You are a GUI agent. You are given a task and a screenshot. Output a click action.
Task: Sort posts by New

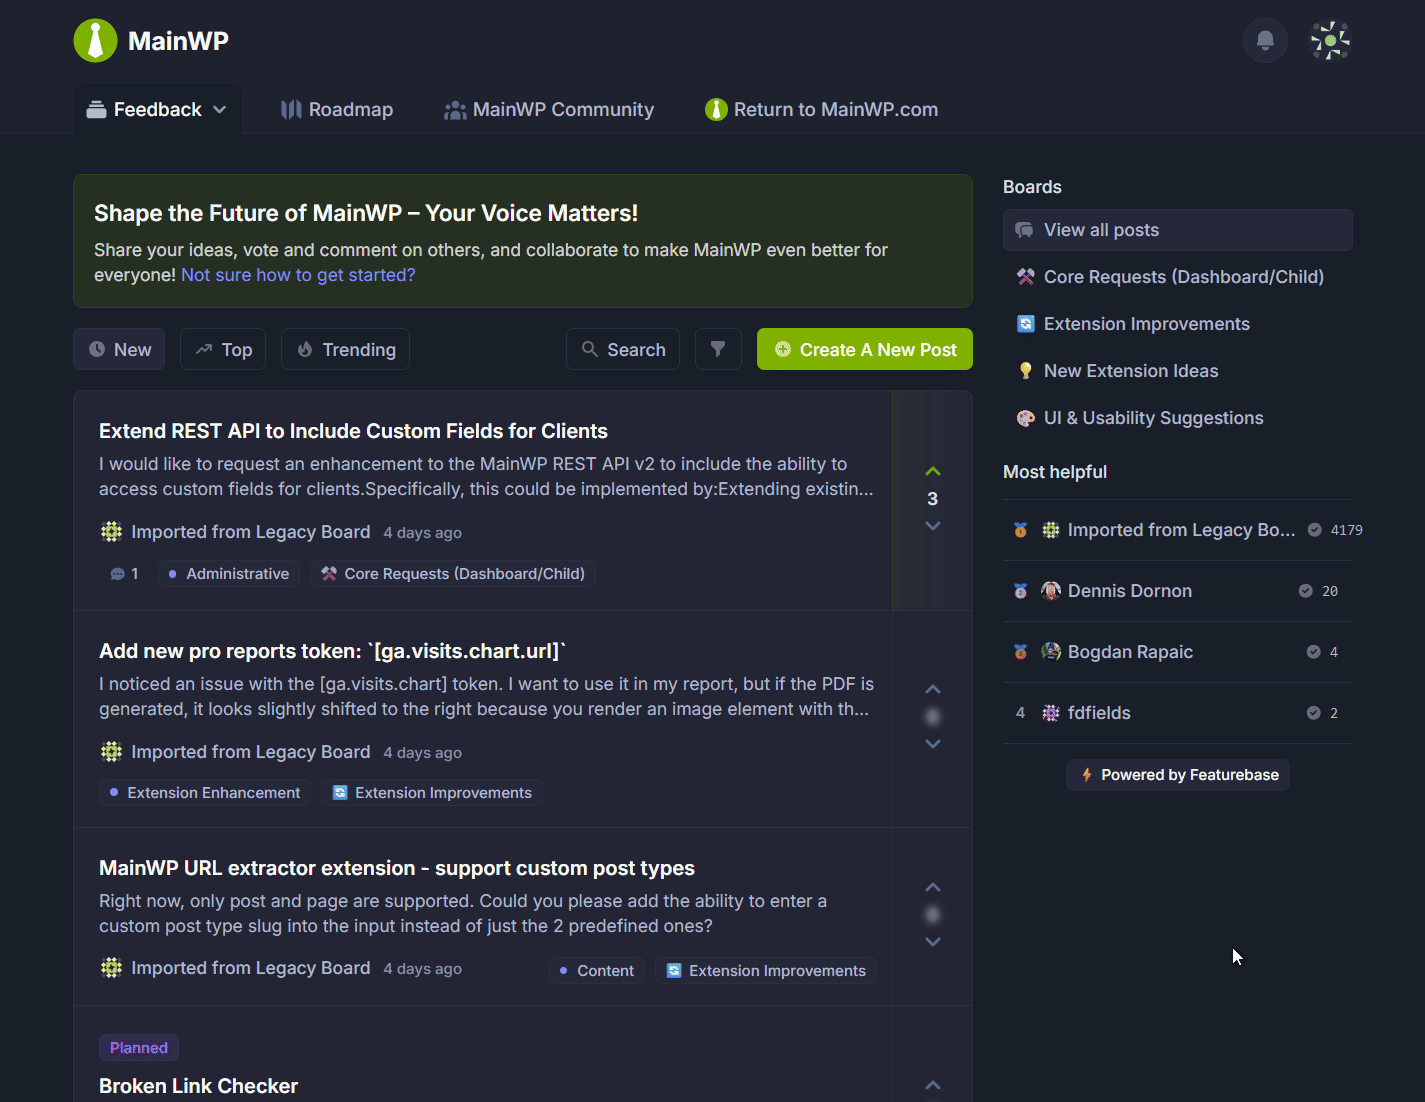tap(119, 349)
